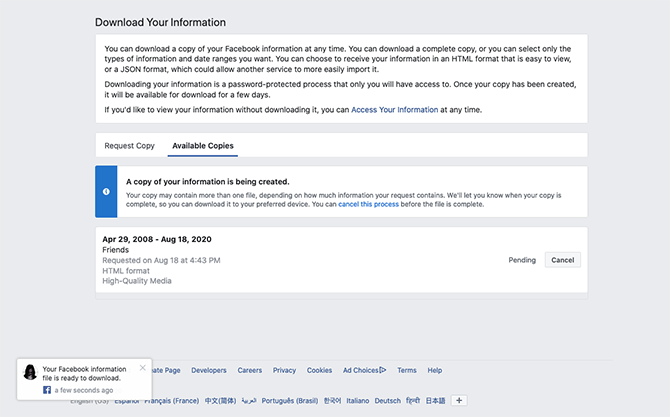Viewport: 670px width, 417px height.
Task: Open the Terms footer link
Action: 407,370
